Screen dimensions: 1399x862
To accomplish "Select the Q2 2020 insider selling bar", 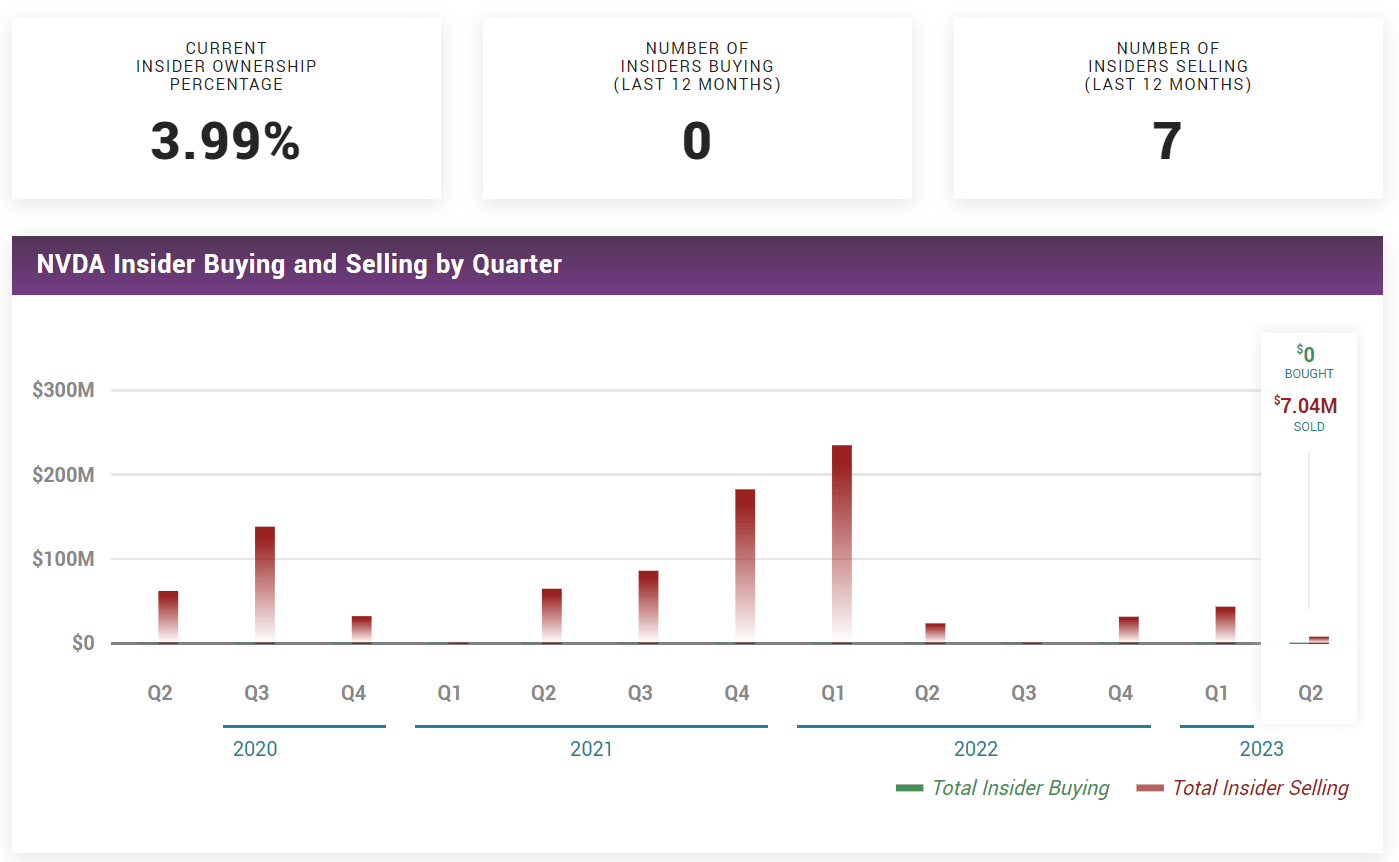I will pyautogui.click(x=168, y=617).
